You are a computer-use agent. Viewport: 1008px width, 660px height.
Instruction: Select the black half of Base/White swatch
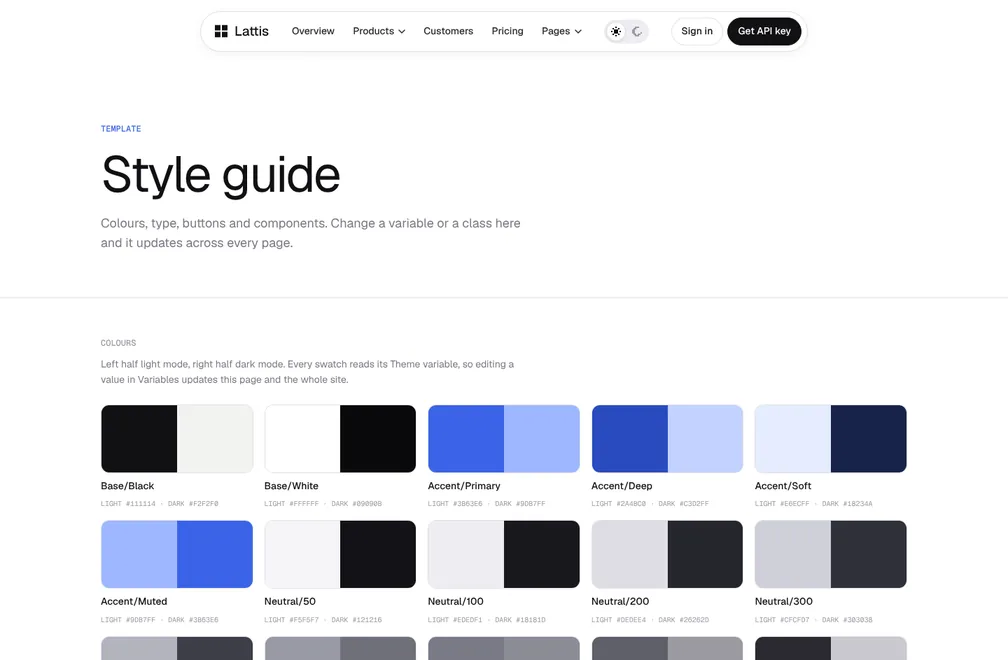[x=378, y=439]
